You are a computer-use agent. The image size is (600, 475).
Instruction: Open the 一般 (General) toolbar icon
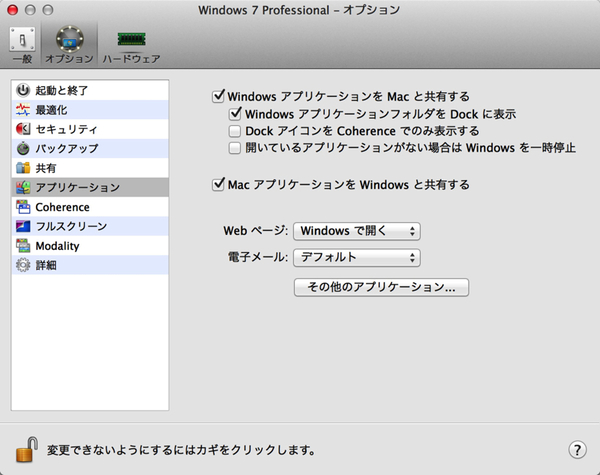tap(22, 39)
